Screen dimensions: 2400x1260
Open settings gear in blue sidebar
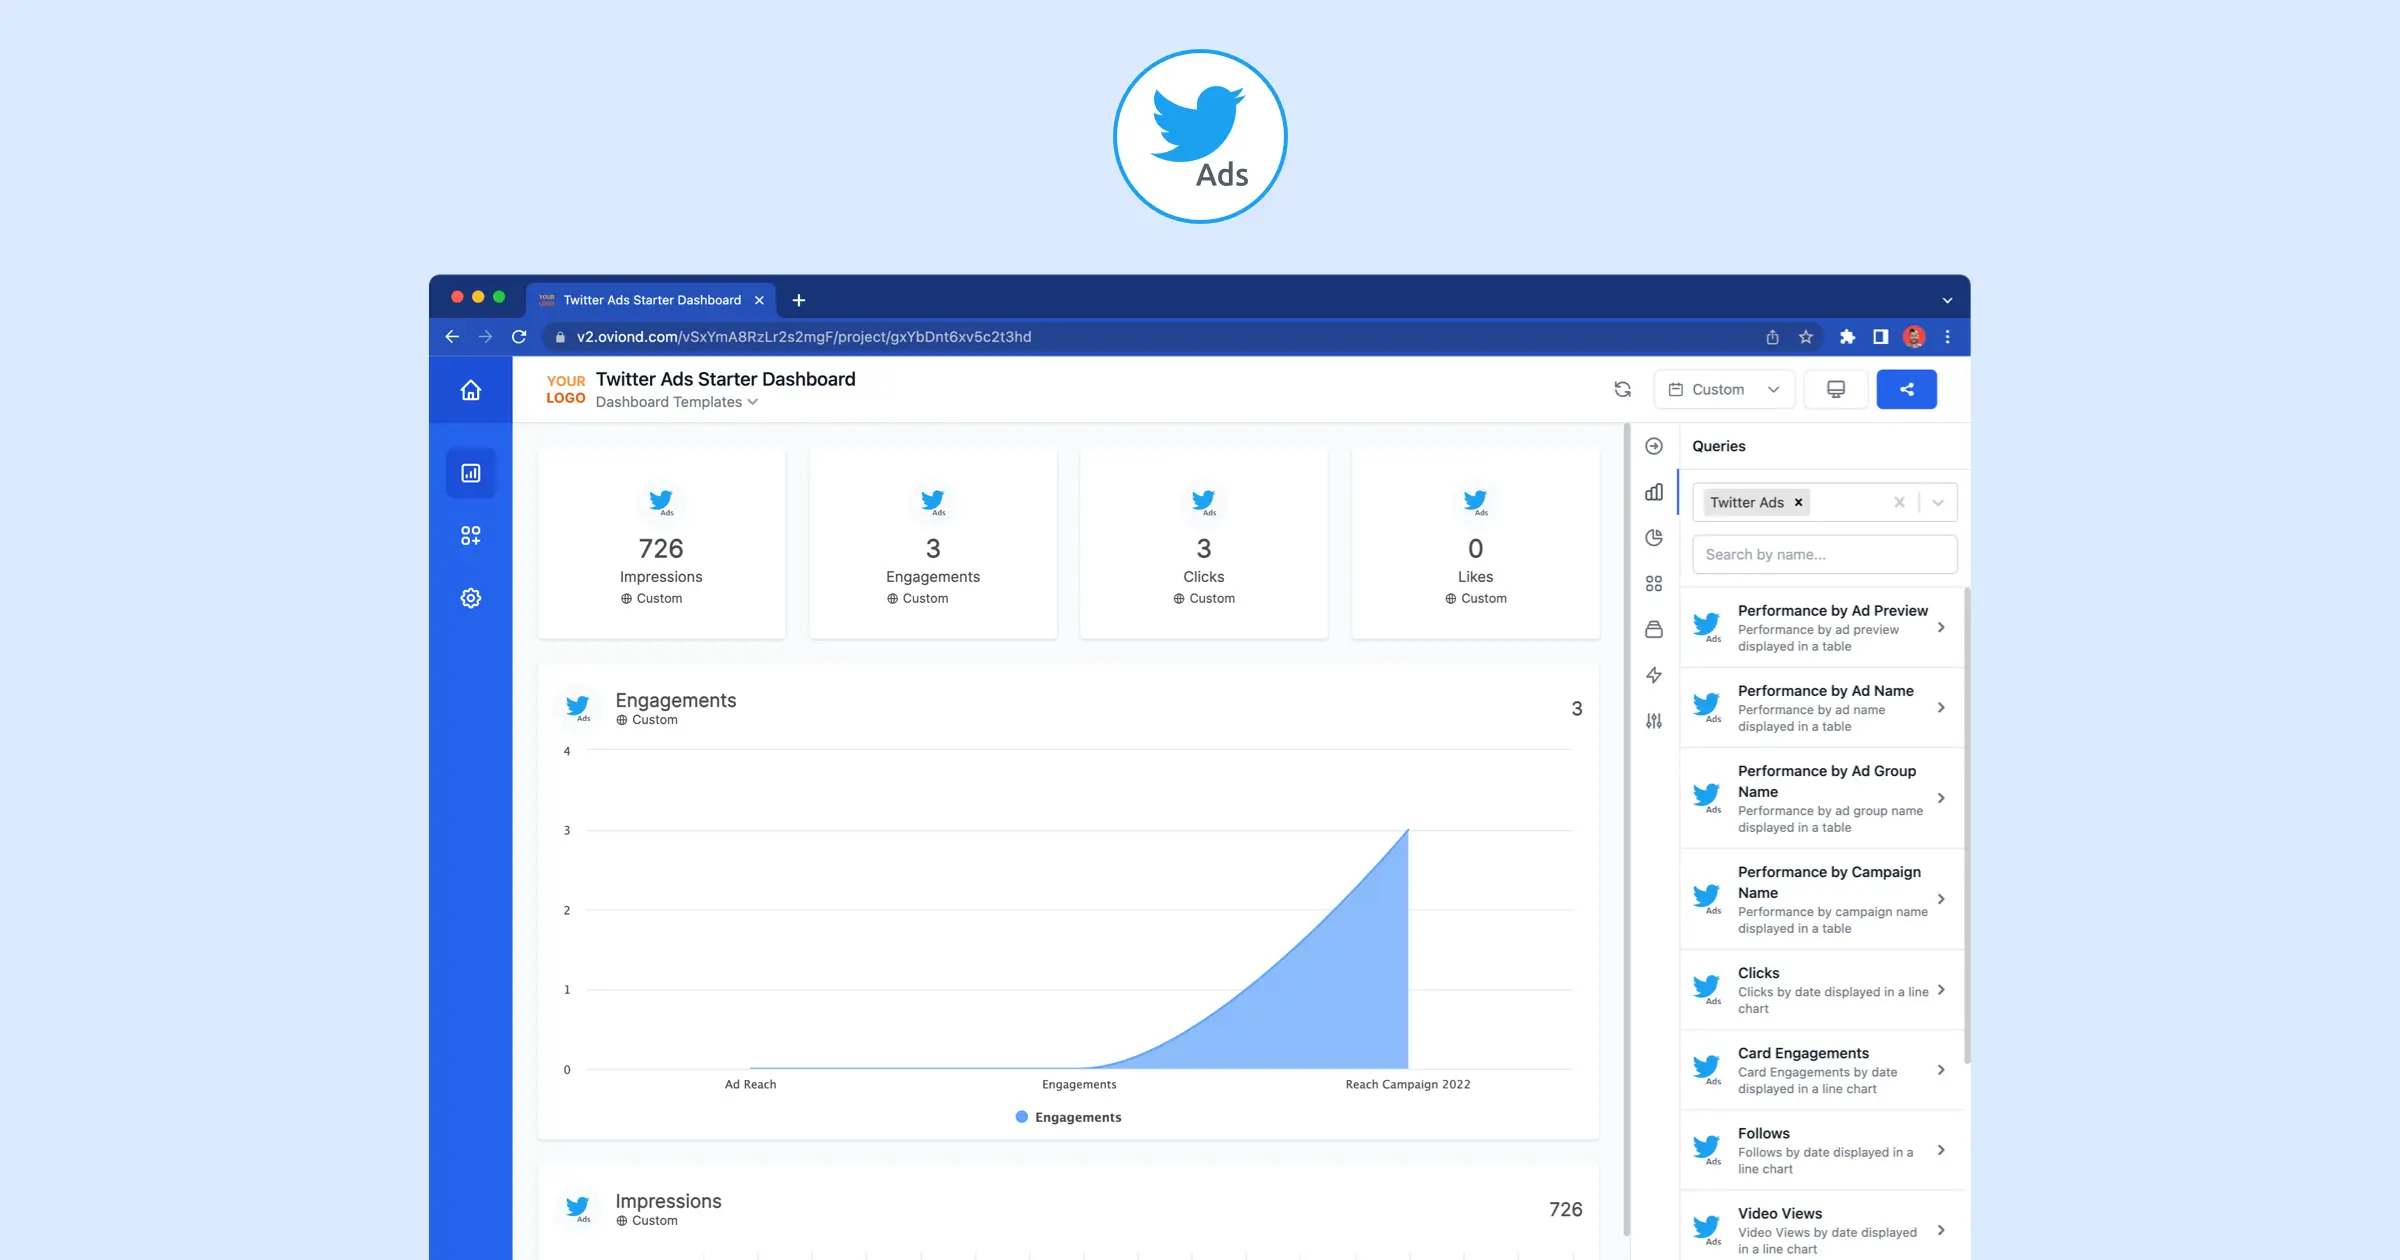[x=471, y=598]
